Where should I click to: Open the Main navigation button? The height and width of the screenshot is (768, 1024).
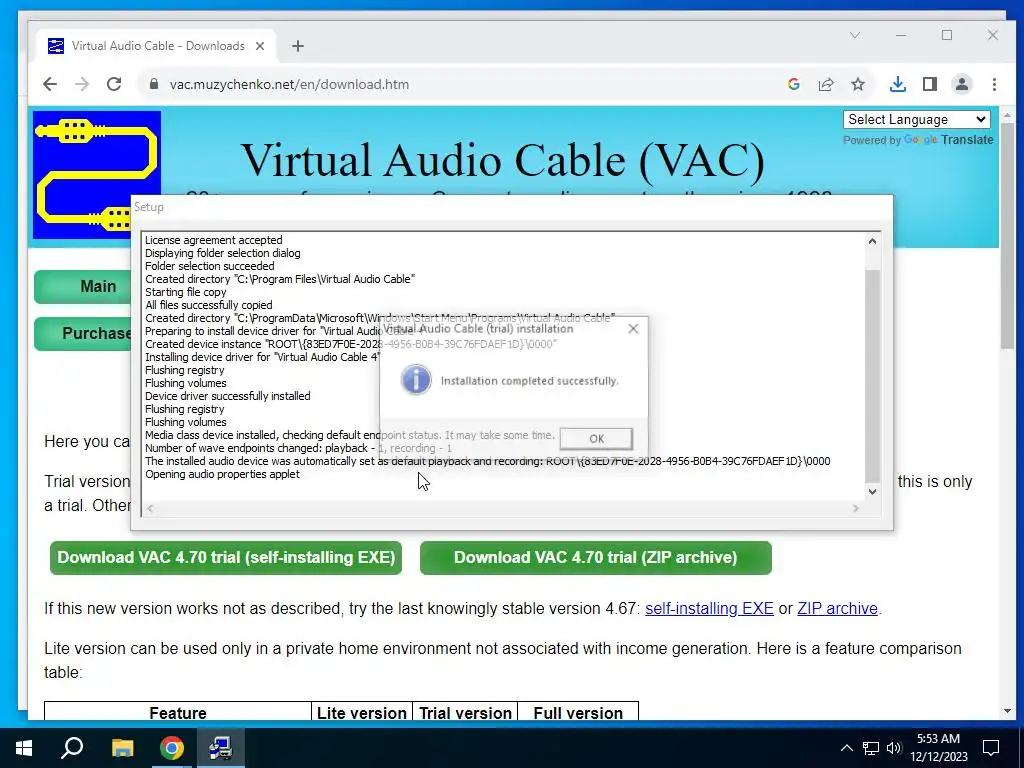[x=84, y=287]
